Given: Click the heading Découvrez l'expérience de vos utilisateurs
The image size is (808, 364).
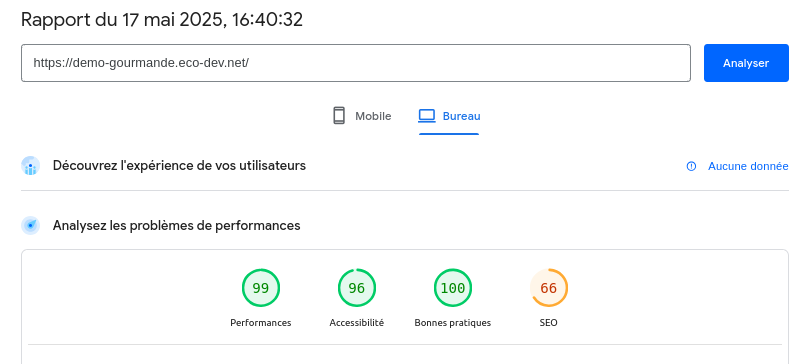Looking at the screenshot, I should pos(179,166).
